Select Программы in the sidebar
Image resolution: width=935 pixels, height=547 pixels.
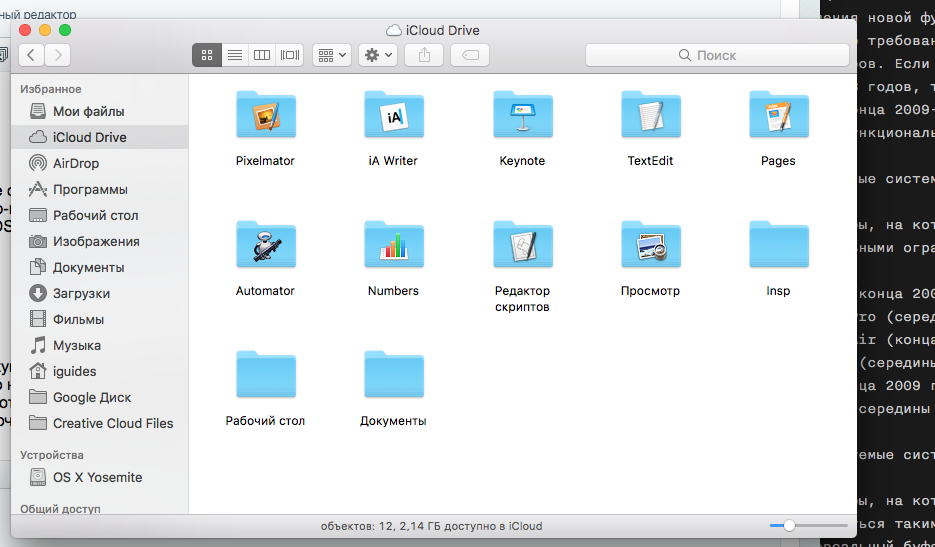point(90,189)
